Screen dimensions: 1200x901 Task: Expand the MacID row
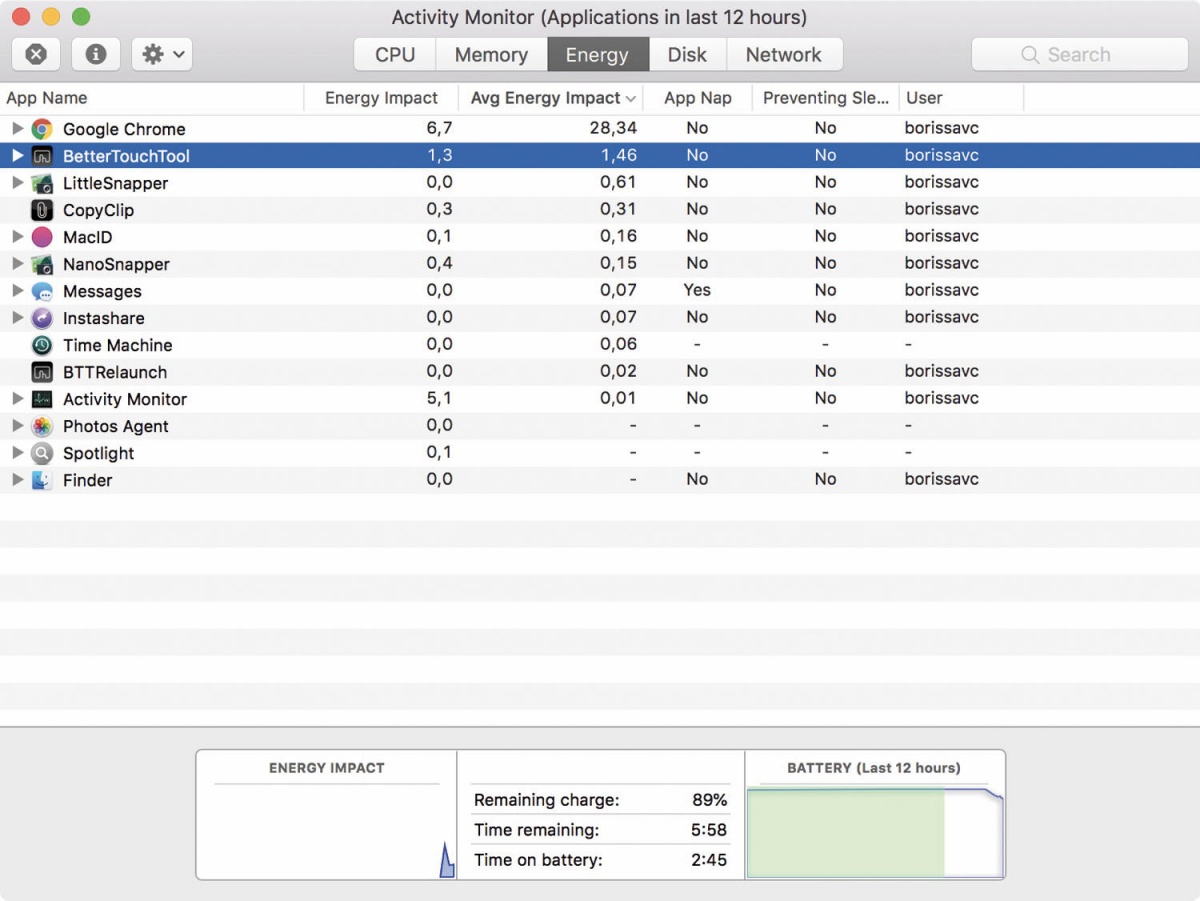click(x=17, y=236)
